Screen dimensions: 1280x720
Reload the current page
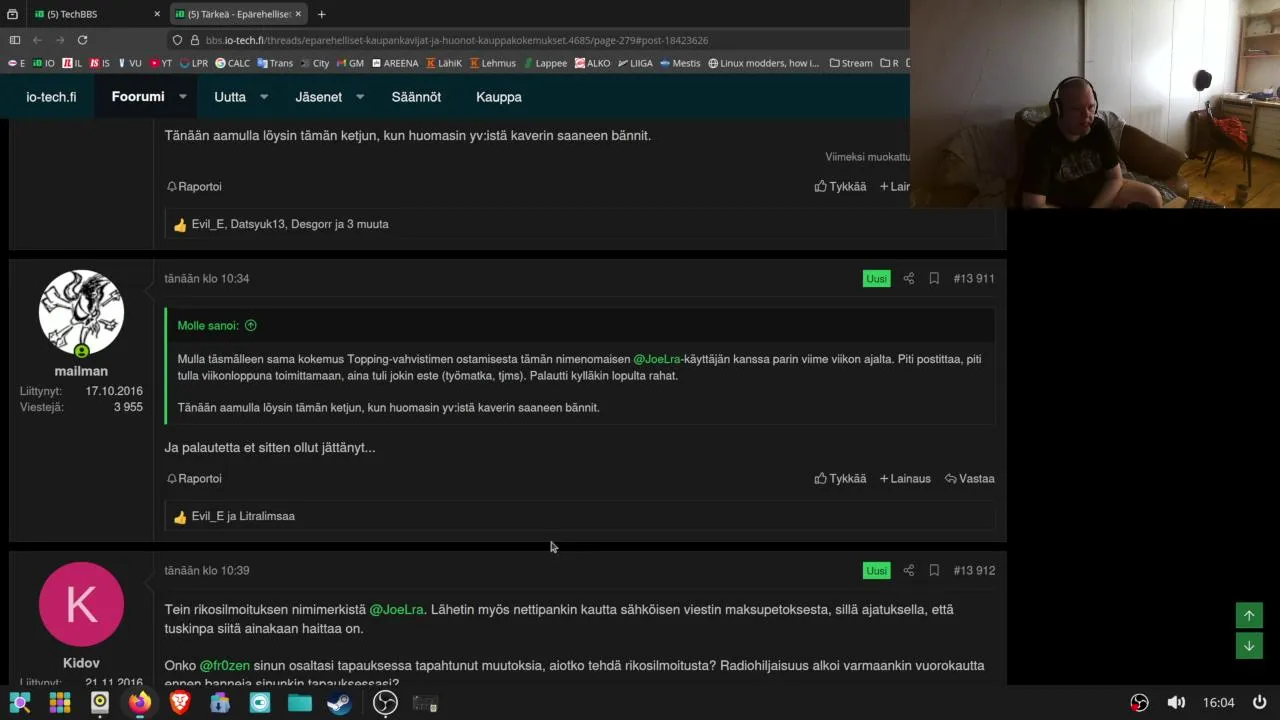tap(82, 40)
